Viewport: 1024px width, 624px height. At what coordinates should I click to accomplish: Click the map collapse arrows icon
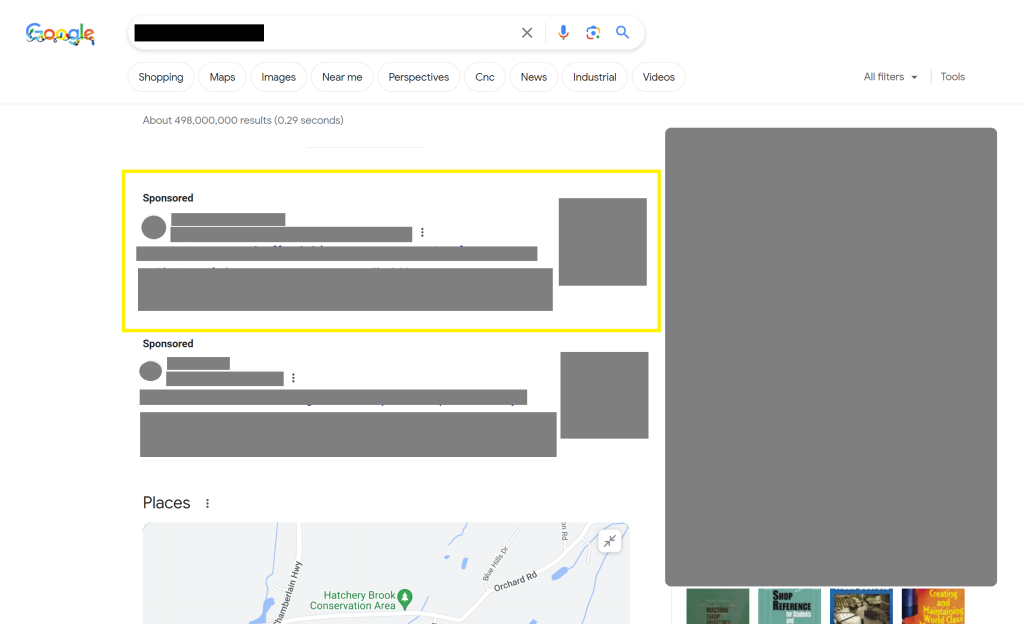click(609, 541)
